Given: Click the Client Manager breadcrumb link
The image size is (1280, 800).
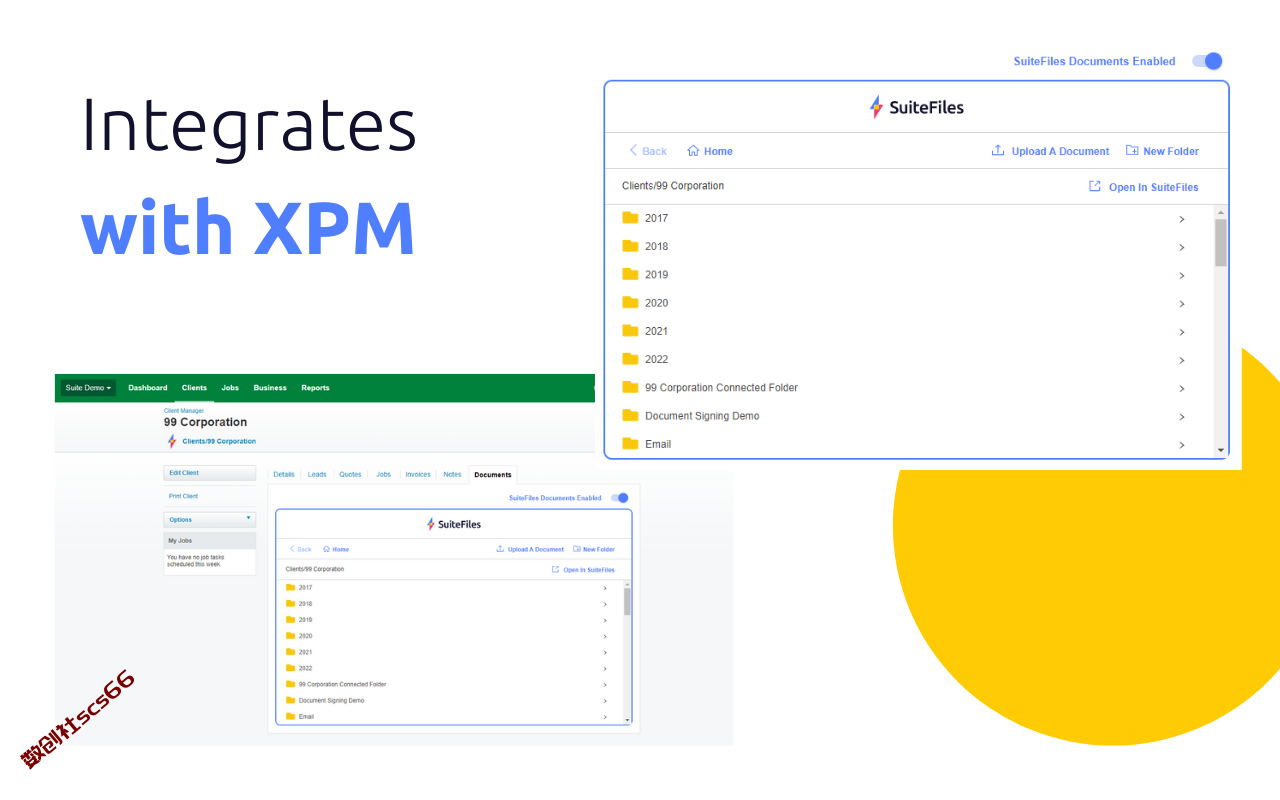Looking at the screenshot, I should pyautogui.click(x=184, y=410).
